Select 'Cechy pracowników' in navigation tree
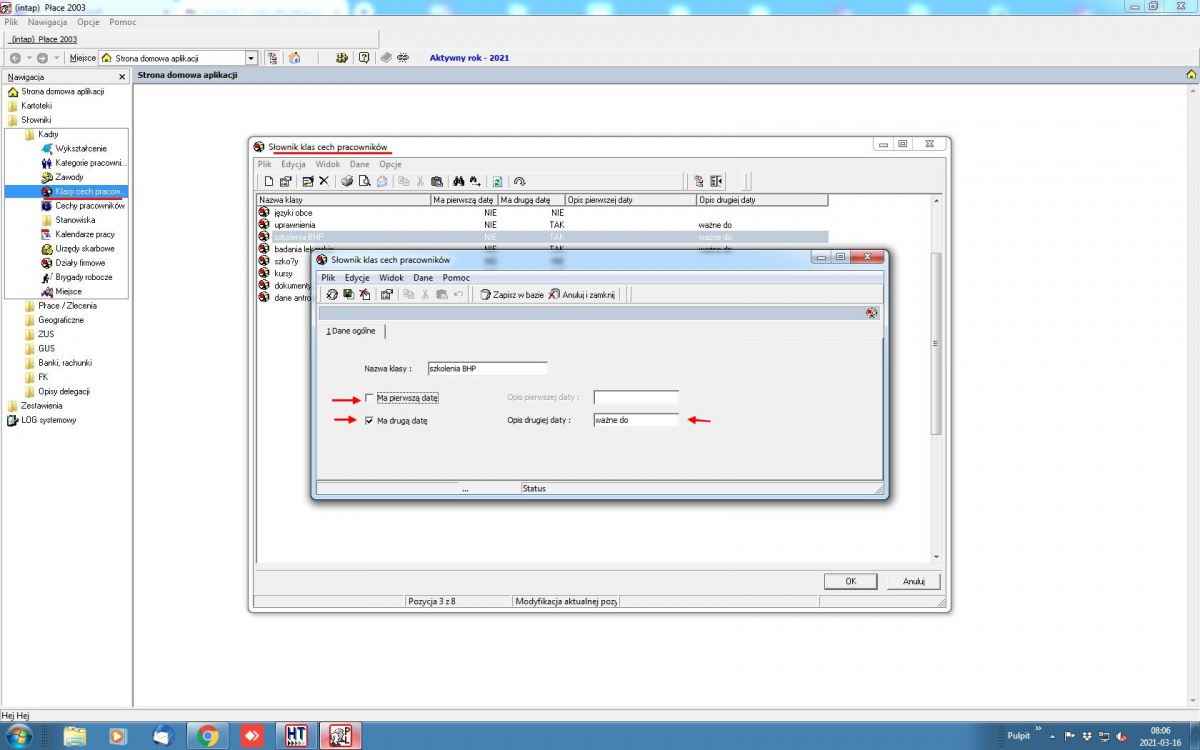Screen dimensions: 1200x750 click(83, 205)
